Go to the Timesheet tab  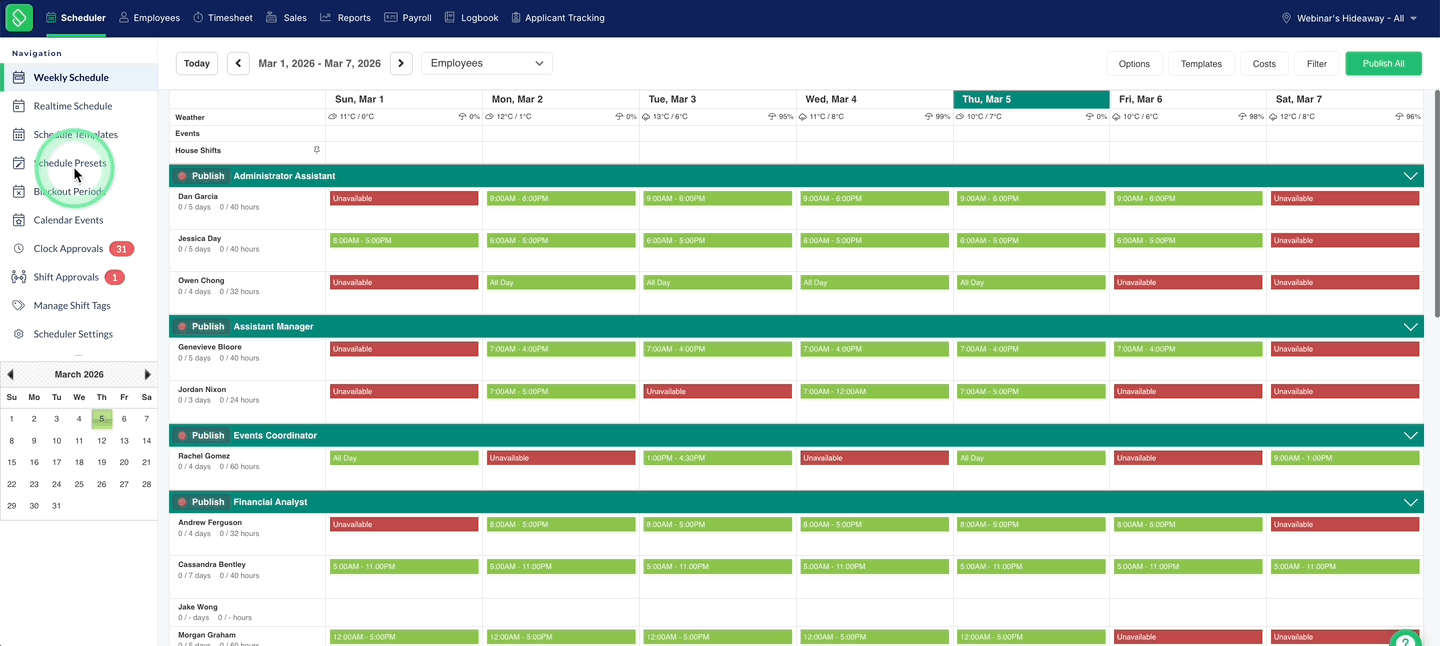point(223,18)
